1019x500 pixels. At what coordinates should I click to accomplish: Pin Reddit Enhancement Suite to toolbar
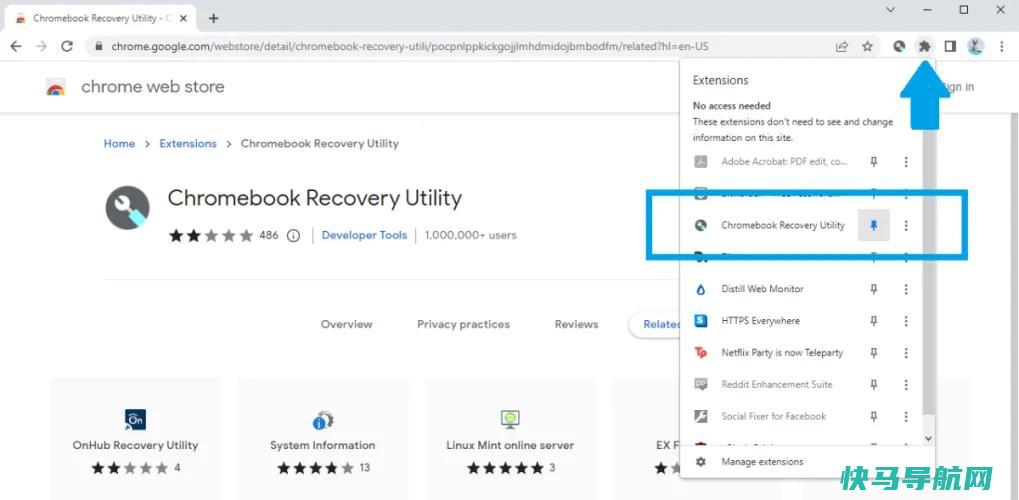(874, 385)
